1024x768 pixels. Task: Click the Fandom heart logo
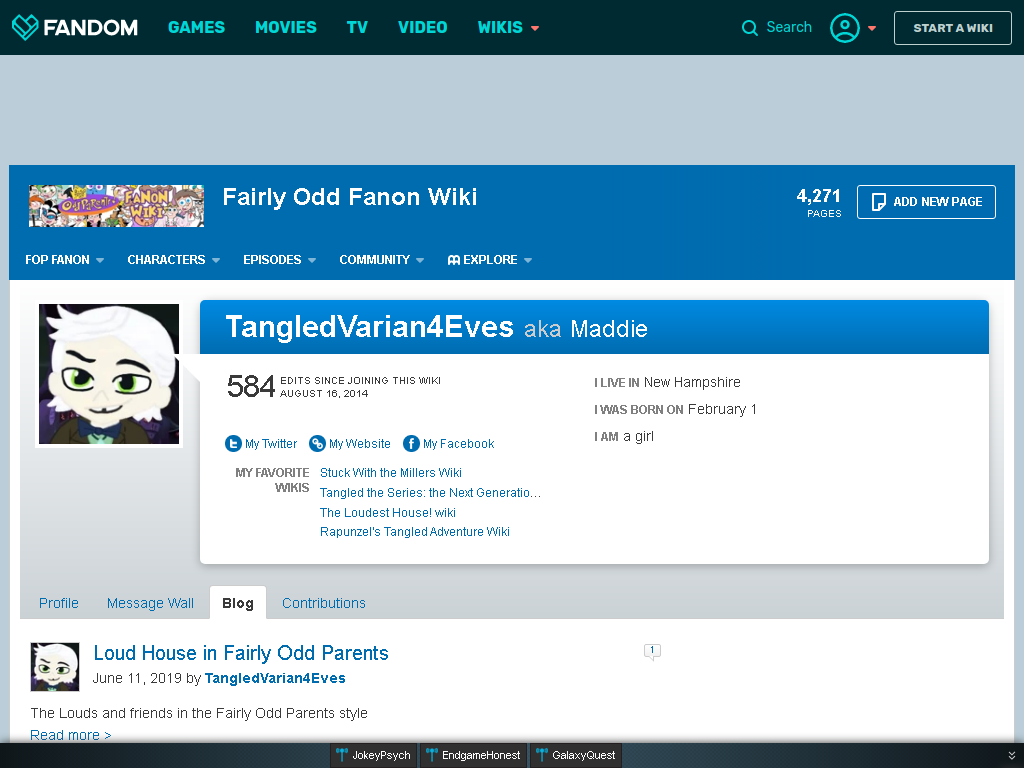(25, 27)
